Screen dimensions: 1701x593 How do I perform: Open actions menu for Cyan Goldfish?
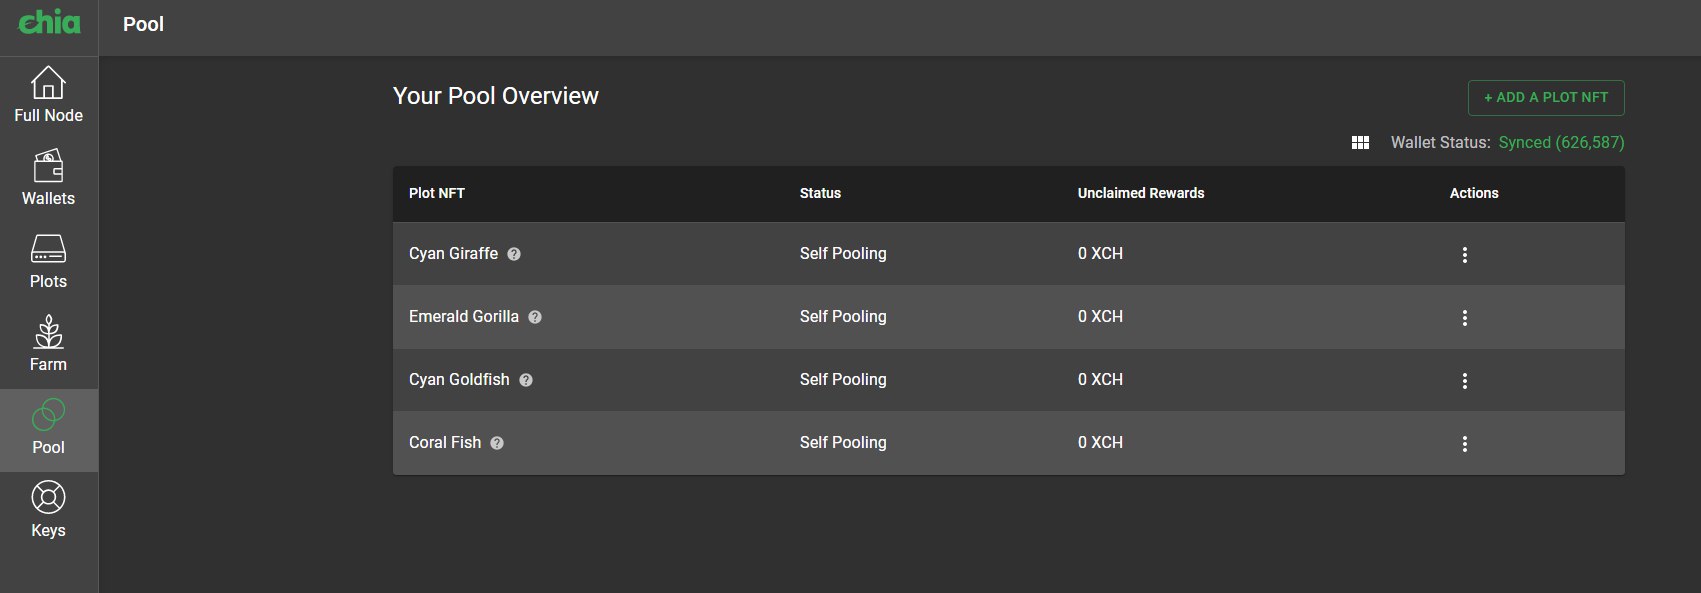tap(1465, 381)
